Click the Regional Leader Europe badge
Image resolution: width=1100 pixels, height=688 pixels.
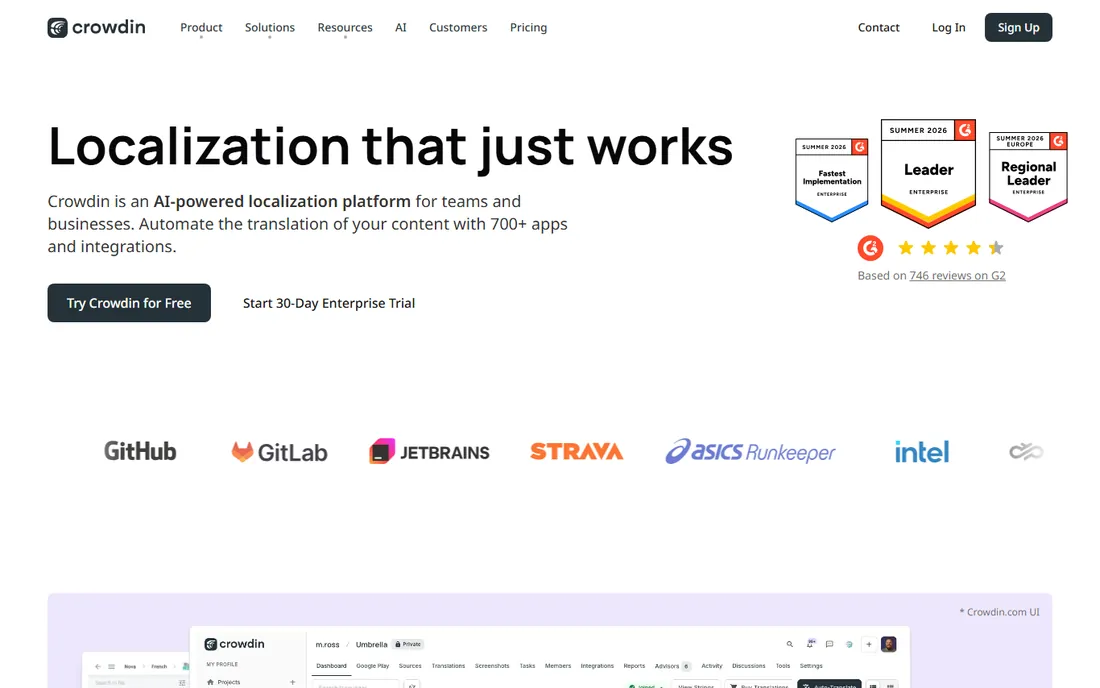tap(1028, 177)
